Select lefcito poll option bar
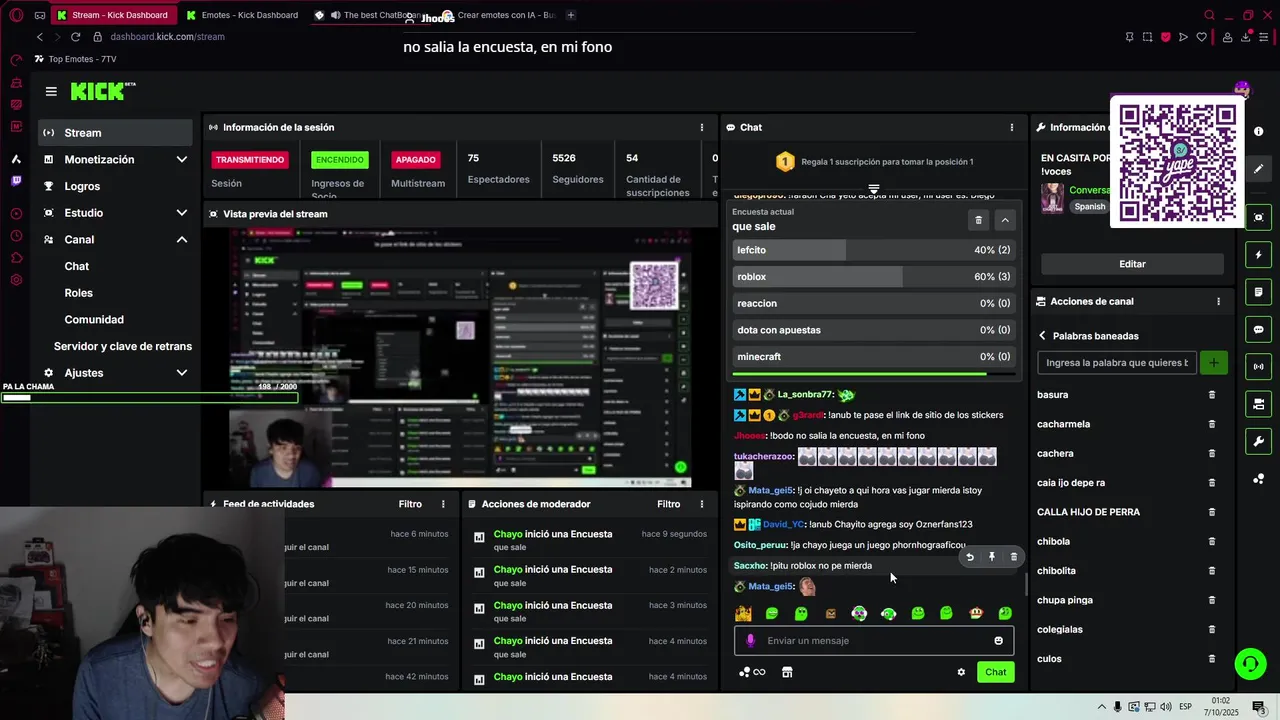Image resolution: width=1280 pixels, height=720 pixels. [873, 250]
